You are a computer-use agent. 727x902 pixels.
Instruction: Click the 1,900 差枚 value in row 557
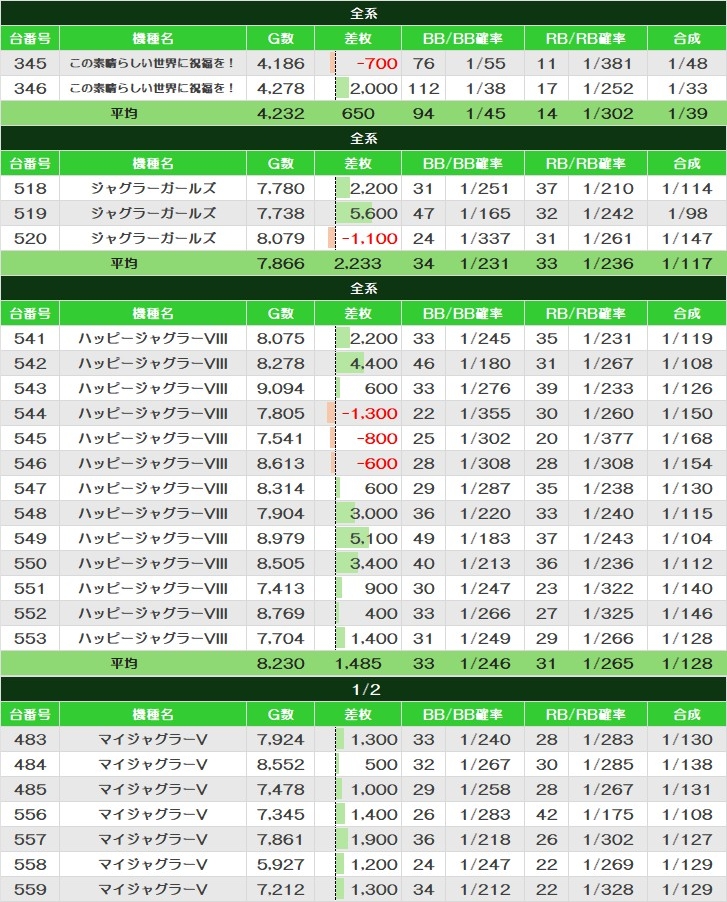click(374, 840)
